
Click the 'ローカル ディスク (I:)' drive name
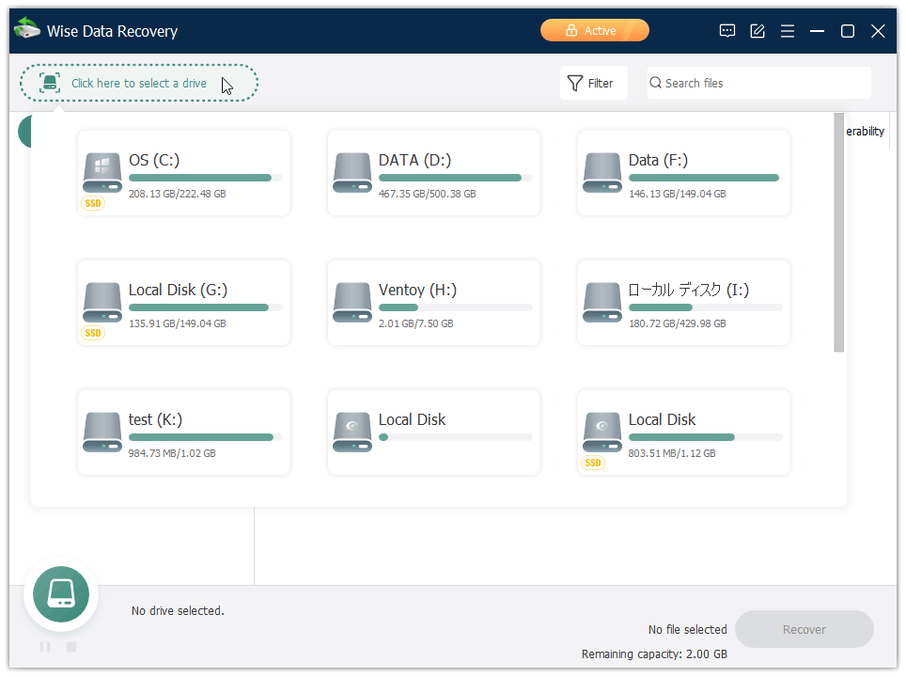(689, 289)
